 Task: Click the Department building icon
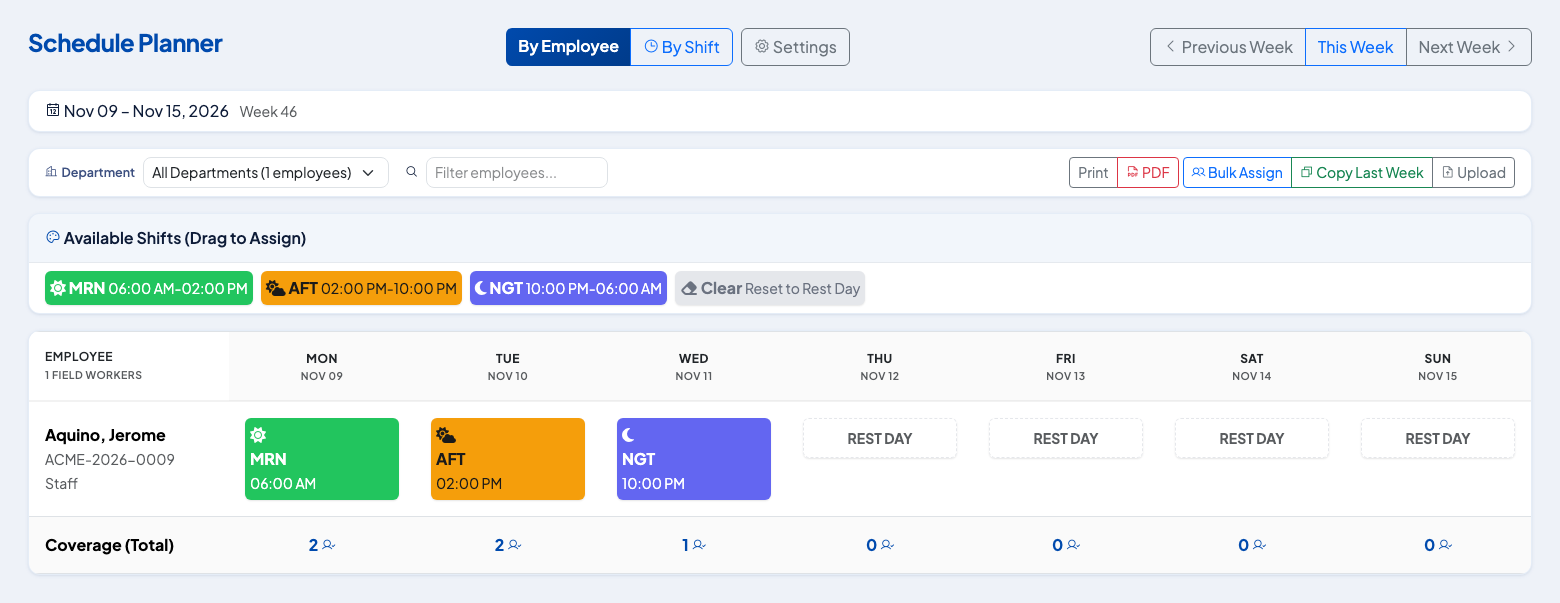tap(51, 172)
